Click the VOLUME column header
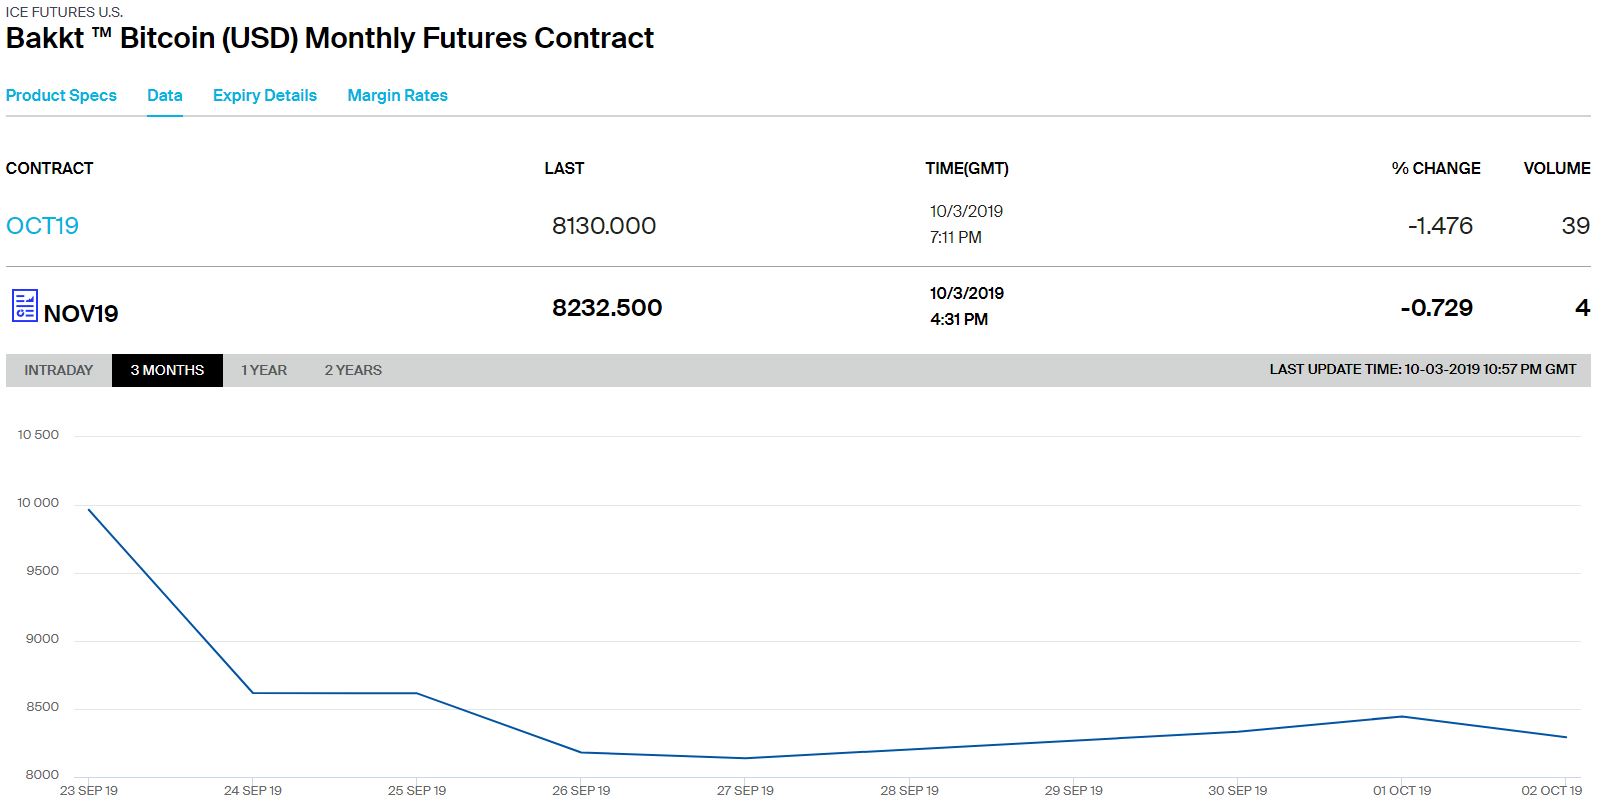The width and height of the screenshot is (1607, 804). (1556, 168)
